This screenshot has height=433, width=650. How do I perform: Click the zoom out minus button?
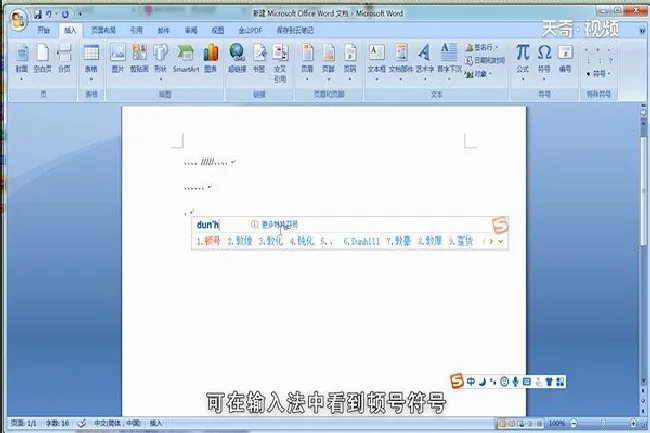click(x=574, y=423)
